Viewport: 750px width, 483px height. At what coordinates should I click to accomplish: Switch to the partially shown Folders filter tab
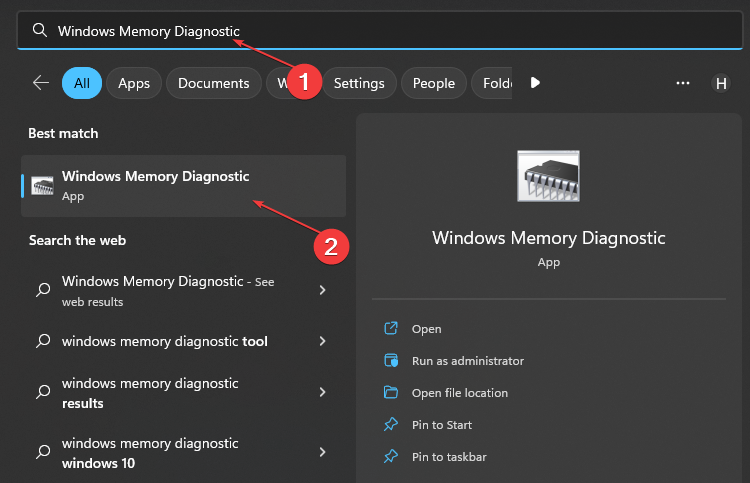pyautogui.click(x=492, y=83)
